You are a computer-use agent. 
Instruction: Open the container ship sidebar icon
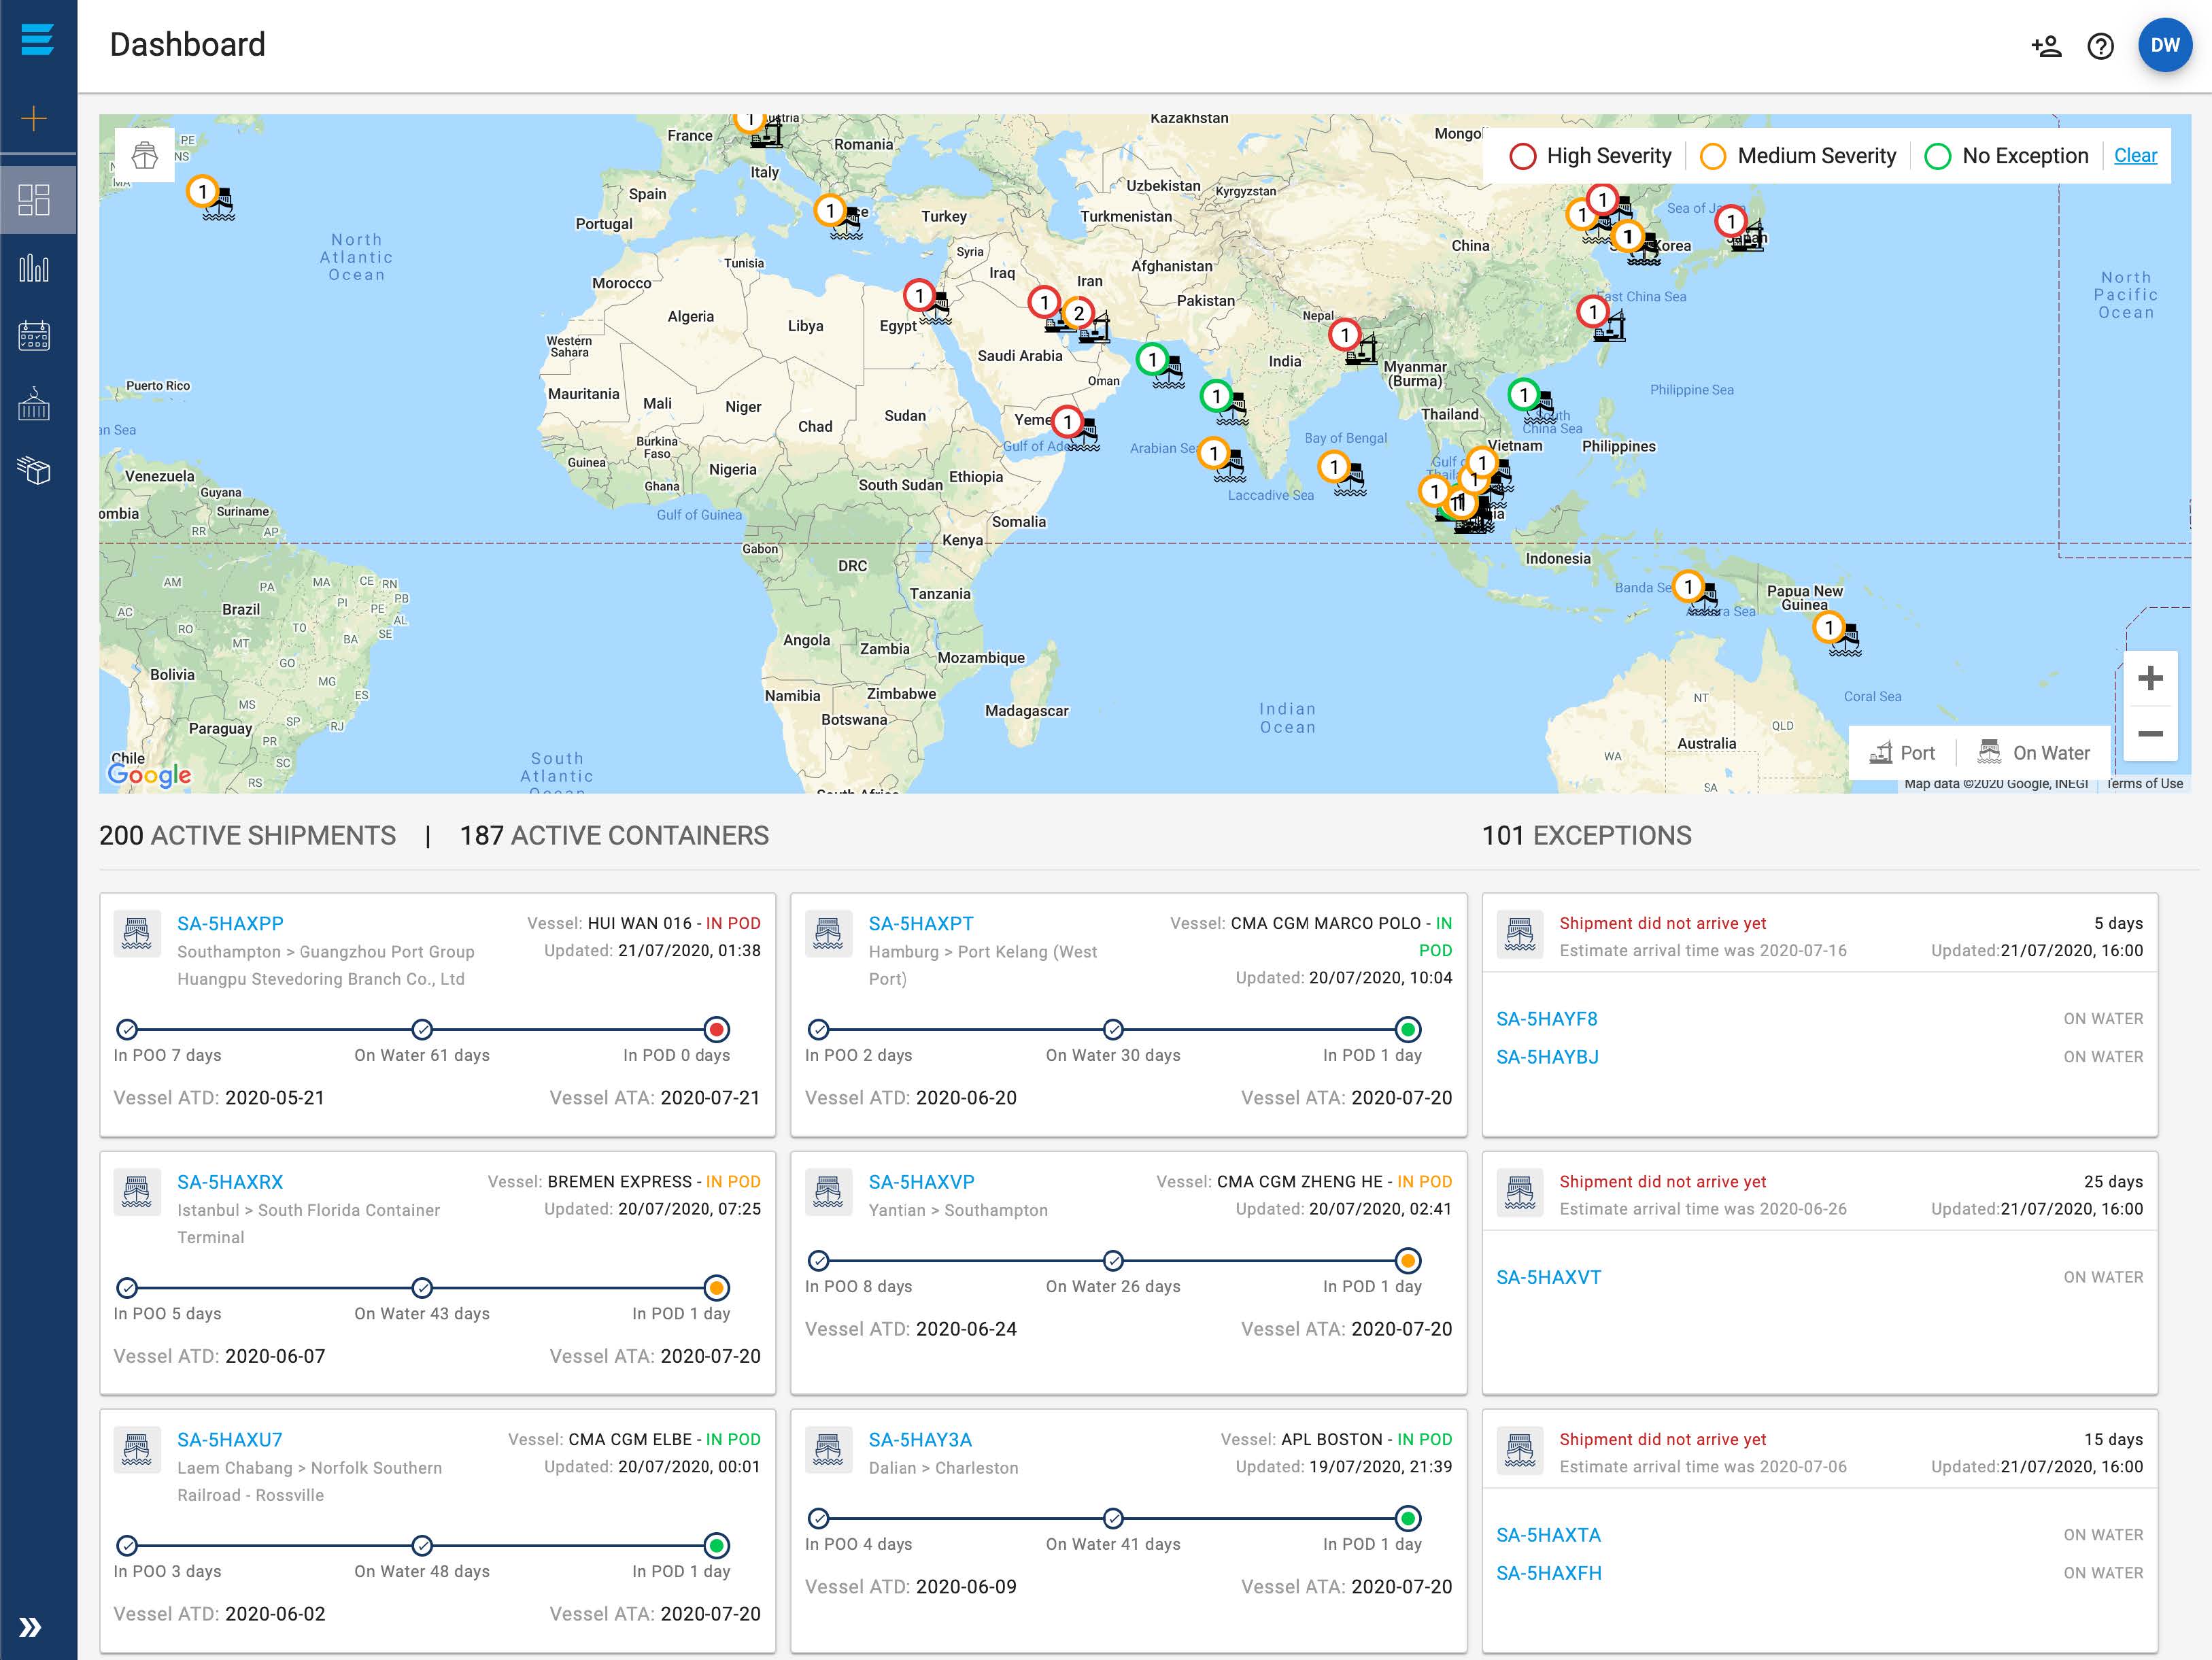34,404
